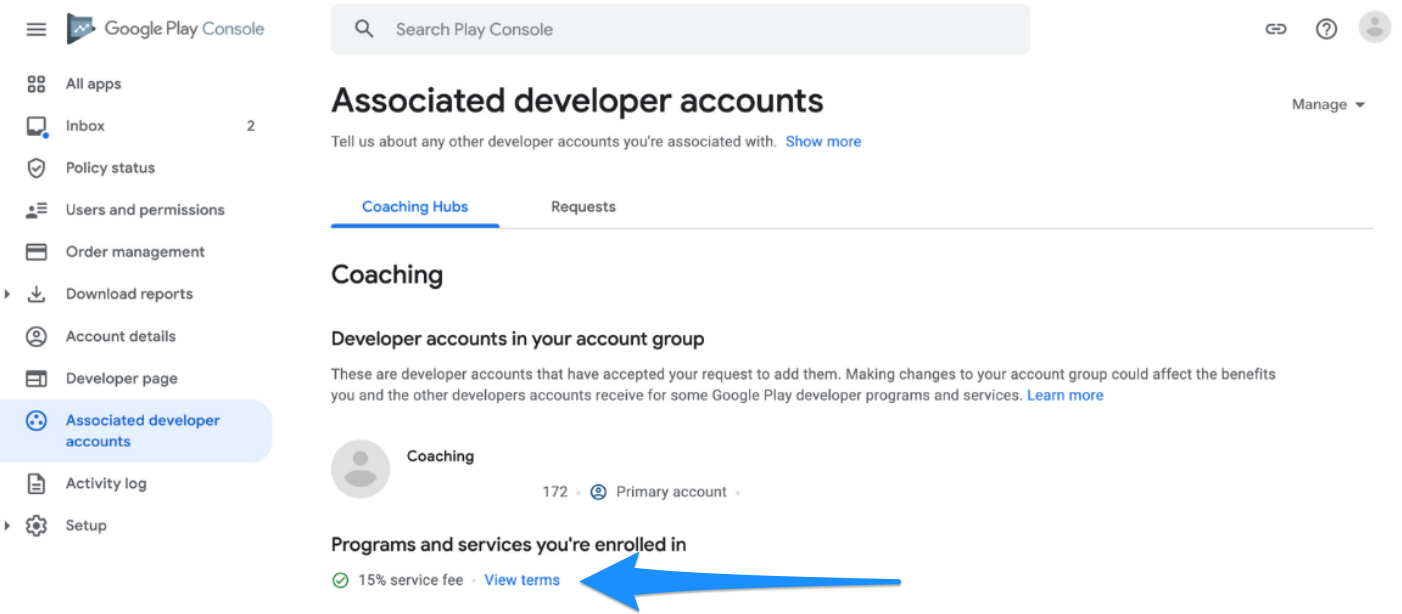Click the View terms link
Image resolution: width=1402 pixels, height=614 pixels.
[x=522, y=580]
